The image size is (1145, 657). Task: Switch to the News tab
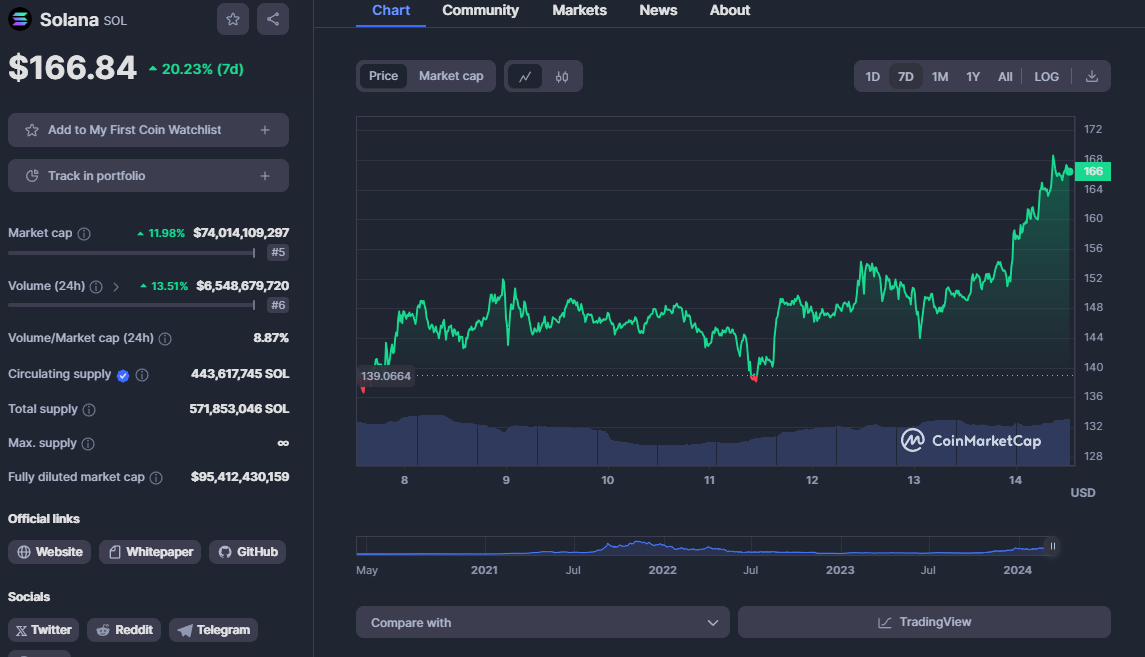pos(658,10)
